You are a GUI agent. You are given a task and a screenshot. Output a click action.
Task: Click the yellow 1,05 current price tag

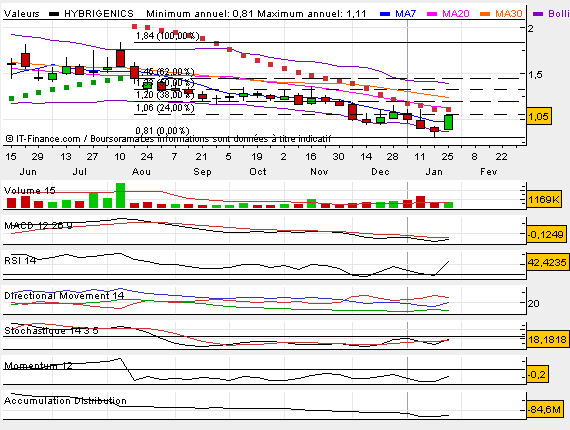(538, 116)
